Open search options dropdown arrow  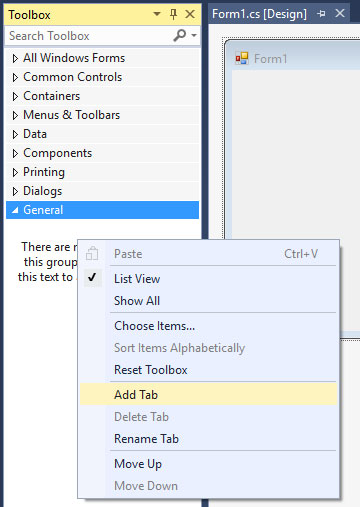click(194, 35)
